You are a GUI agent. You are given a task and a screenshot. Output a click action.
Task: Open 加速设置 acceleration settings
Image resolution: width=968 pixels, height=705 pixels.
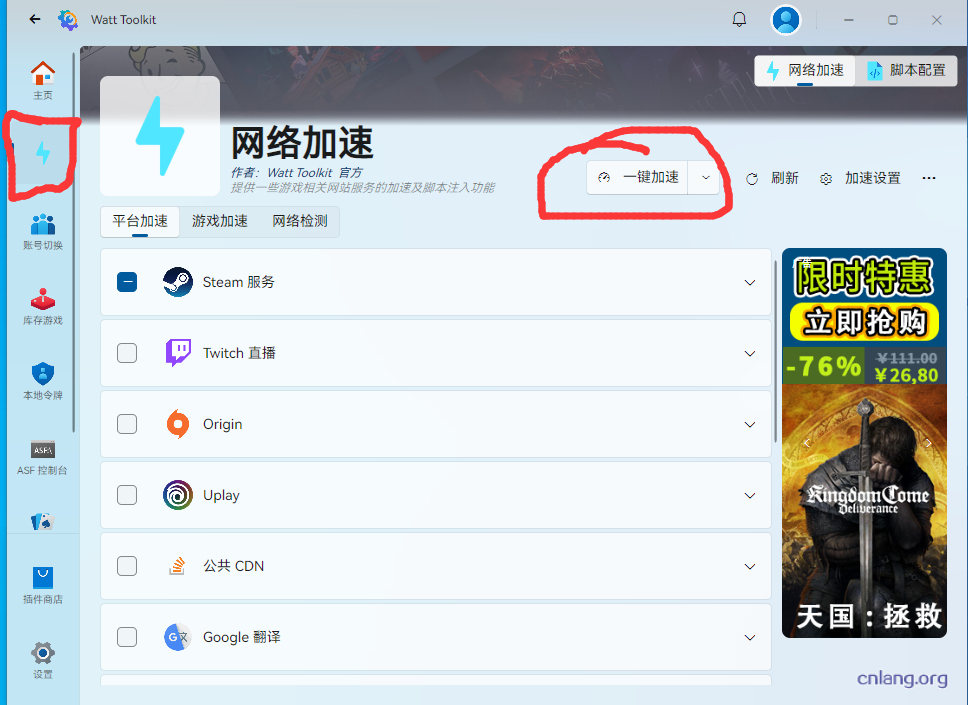(860, 178)
